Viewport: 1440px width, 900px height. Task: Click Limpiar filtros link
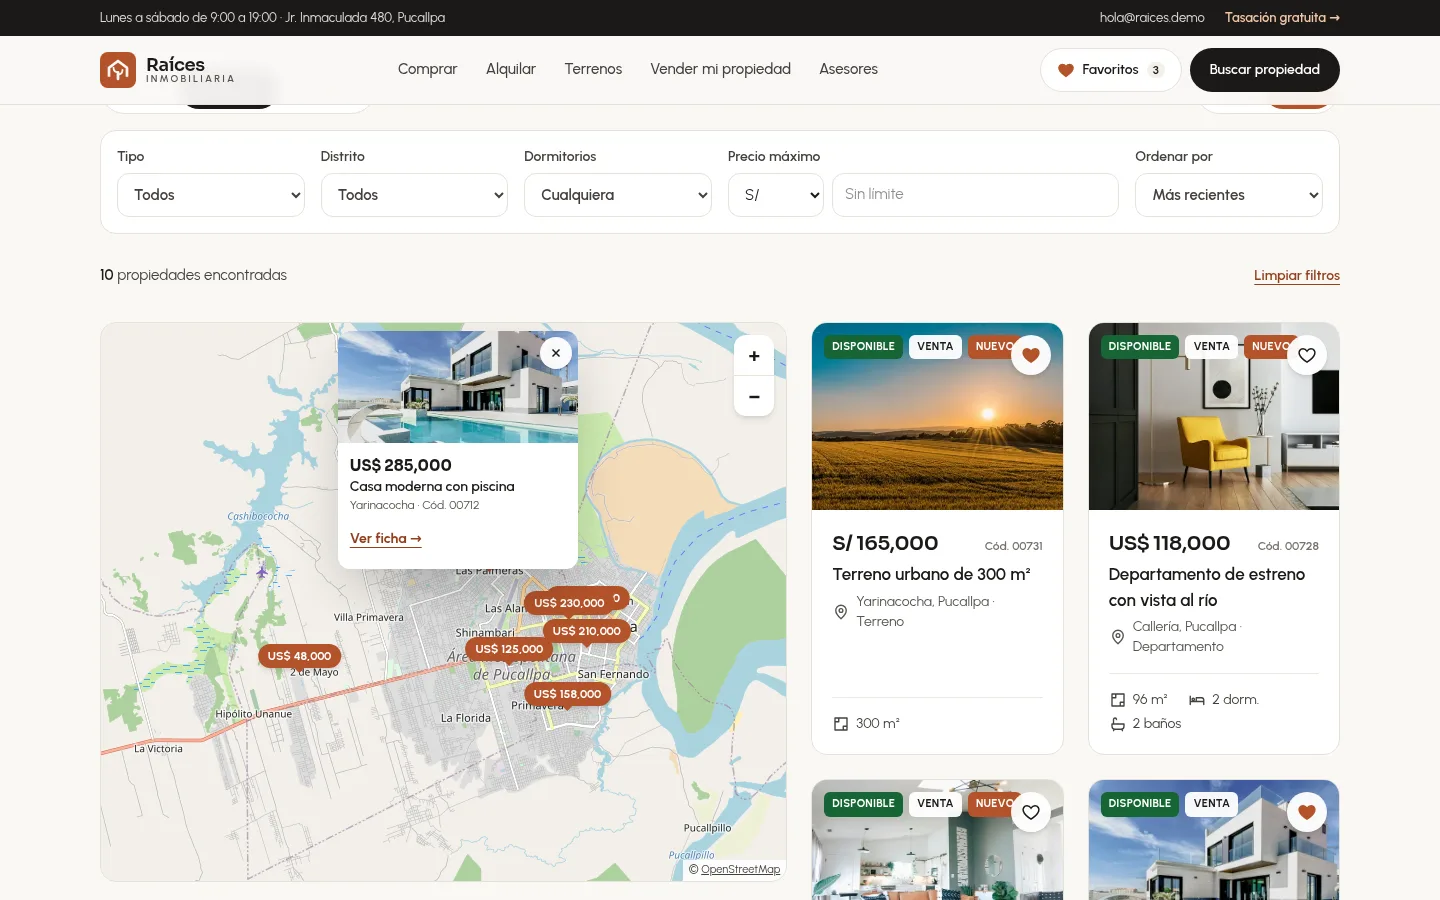pos(1297,276)
